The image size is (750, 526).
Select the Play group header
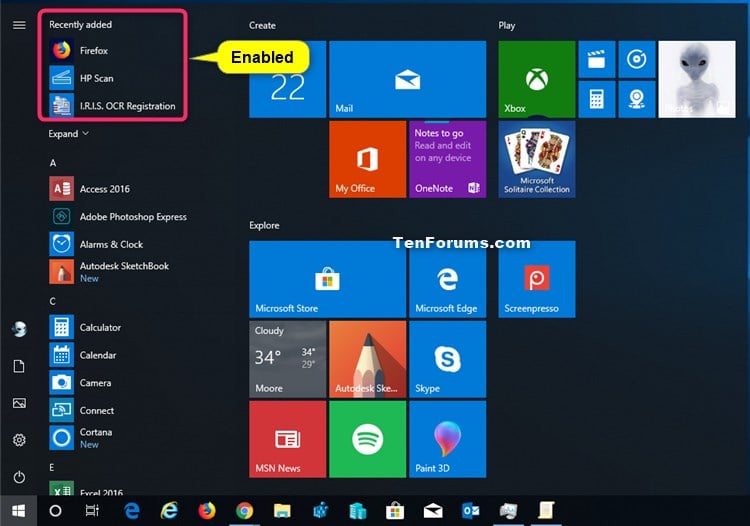click(507, 25)
